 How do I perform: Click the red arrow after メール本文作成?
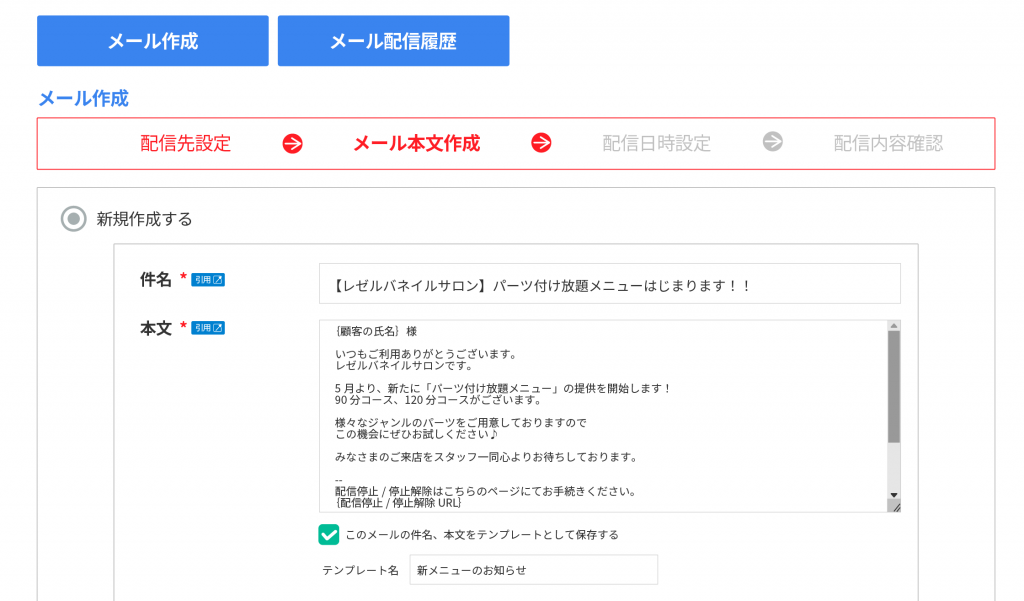pyautogui.click(x=541, y=143)
